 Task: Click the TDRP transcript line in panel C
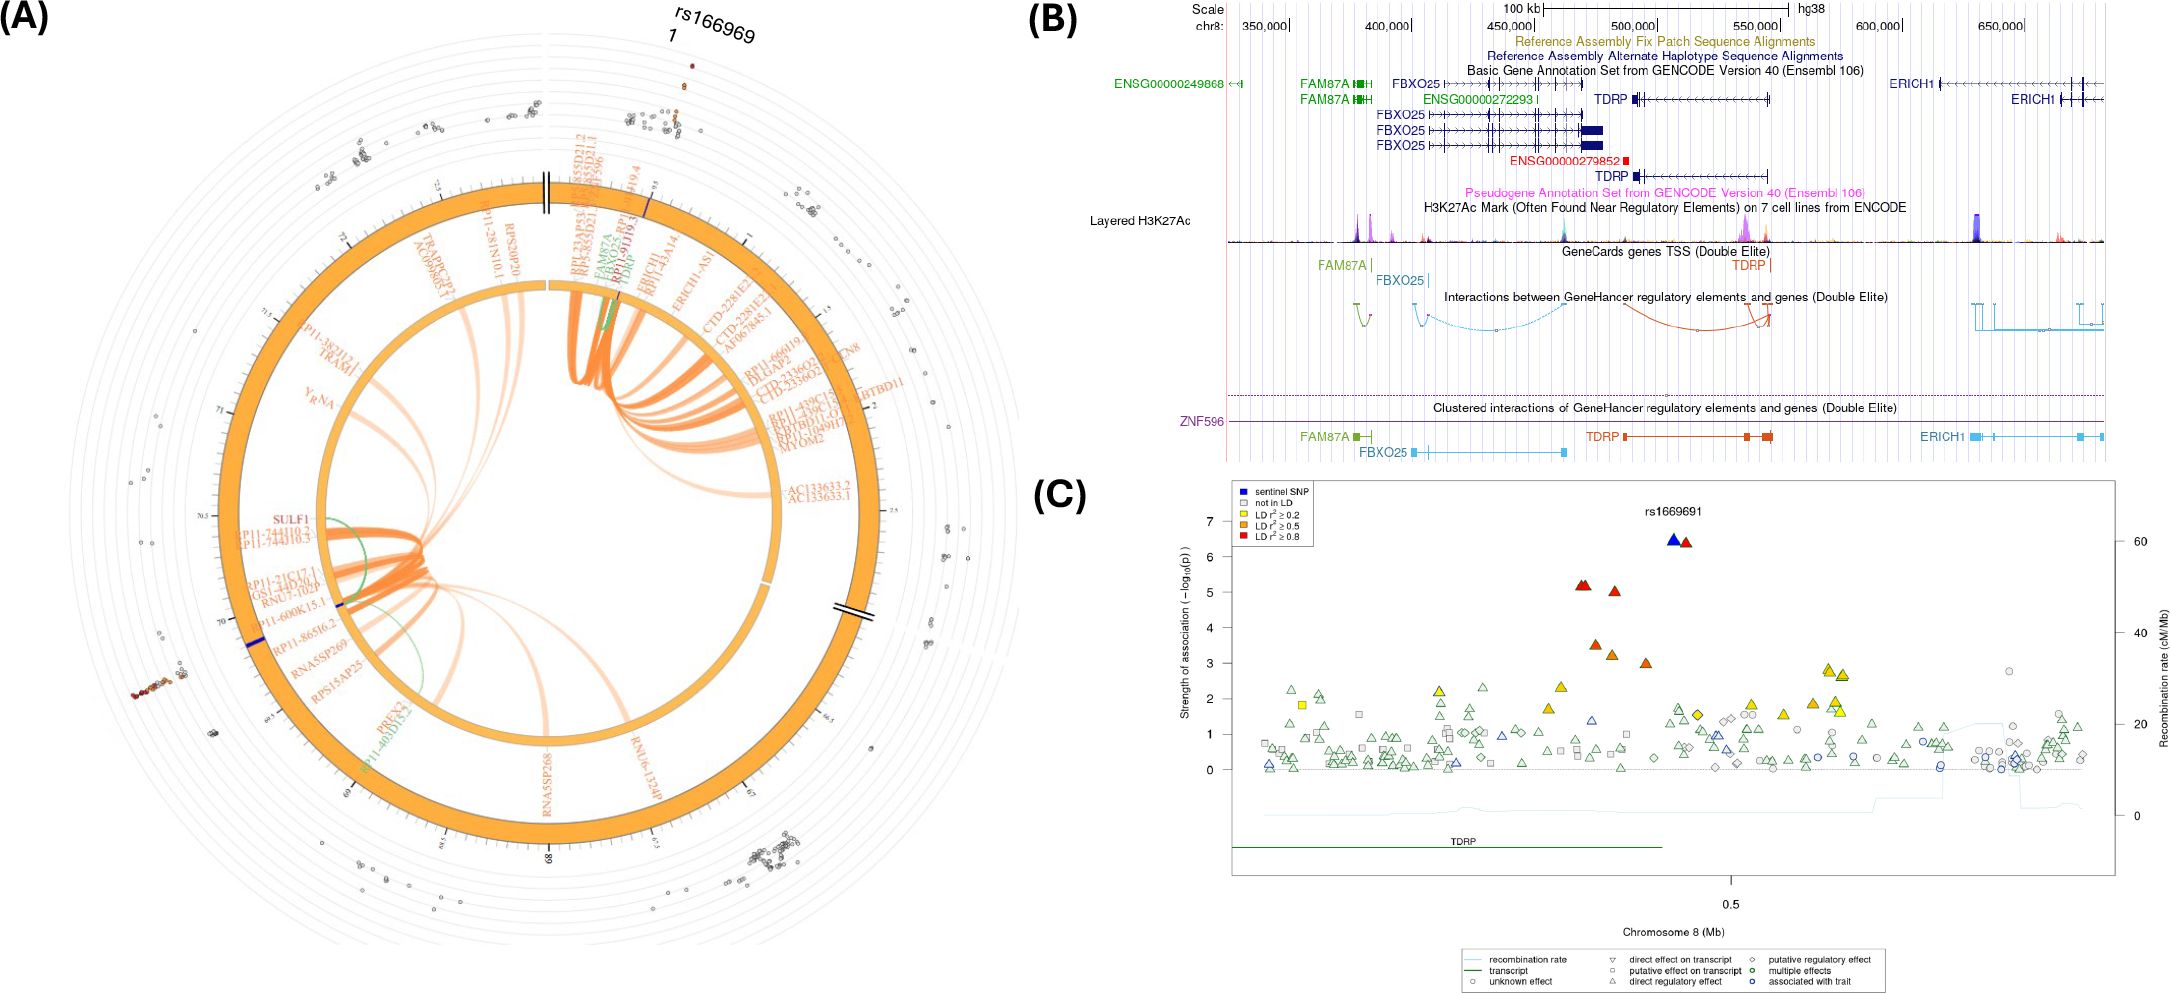[x=1446, y=848]
